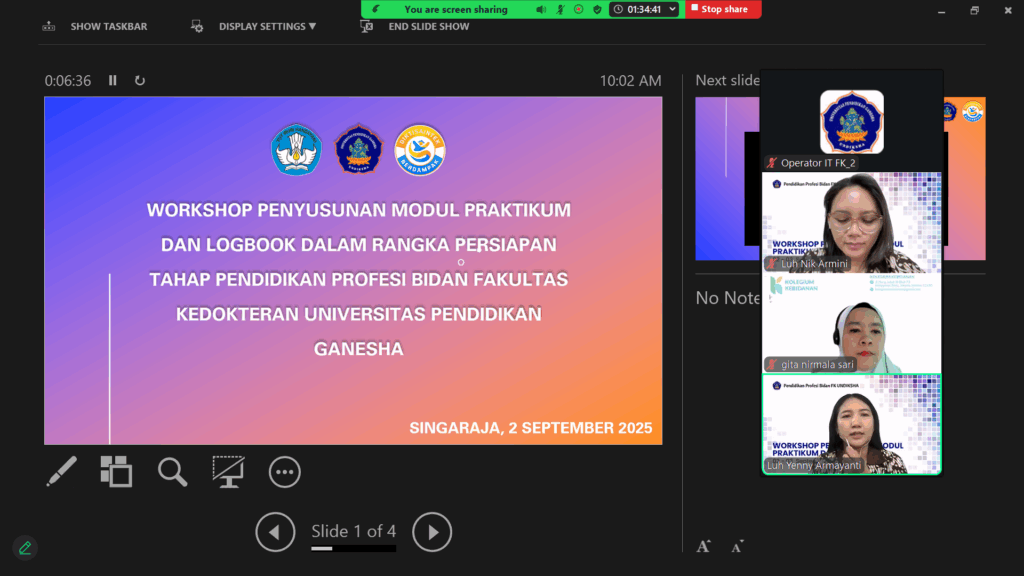
Task: Toggle shared computer sound speaker icon
Action: [541, 9]
